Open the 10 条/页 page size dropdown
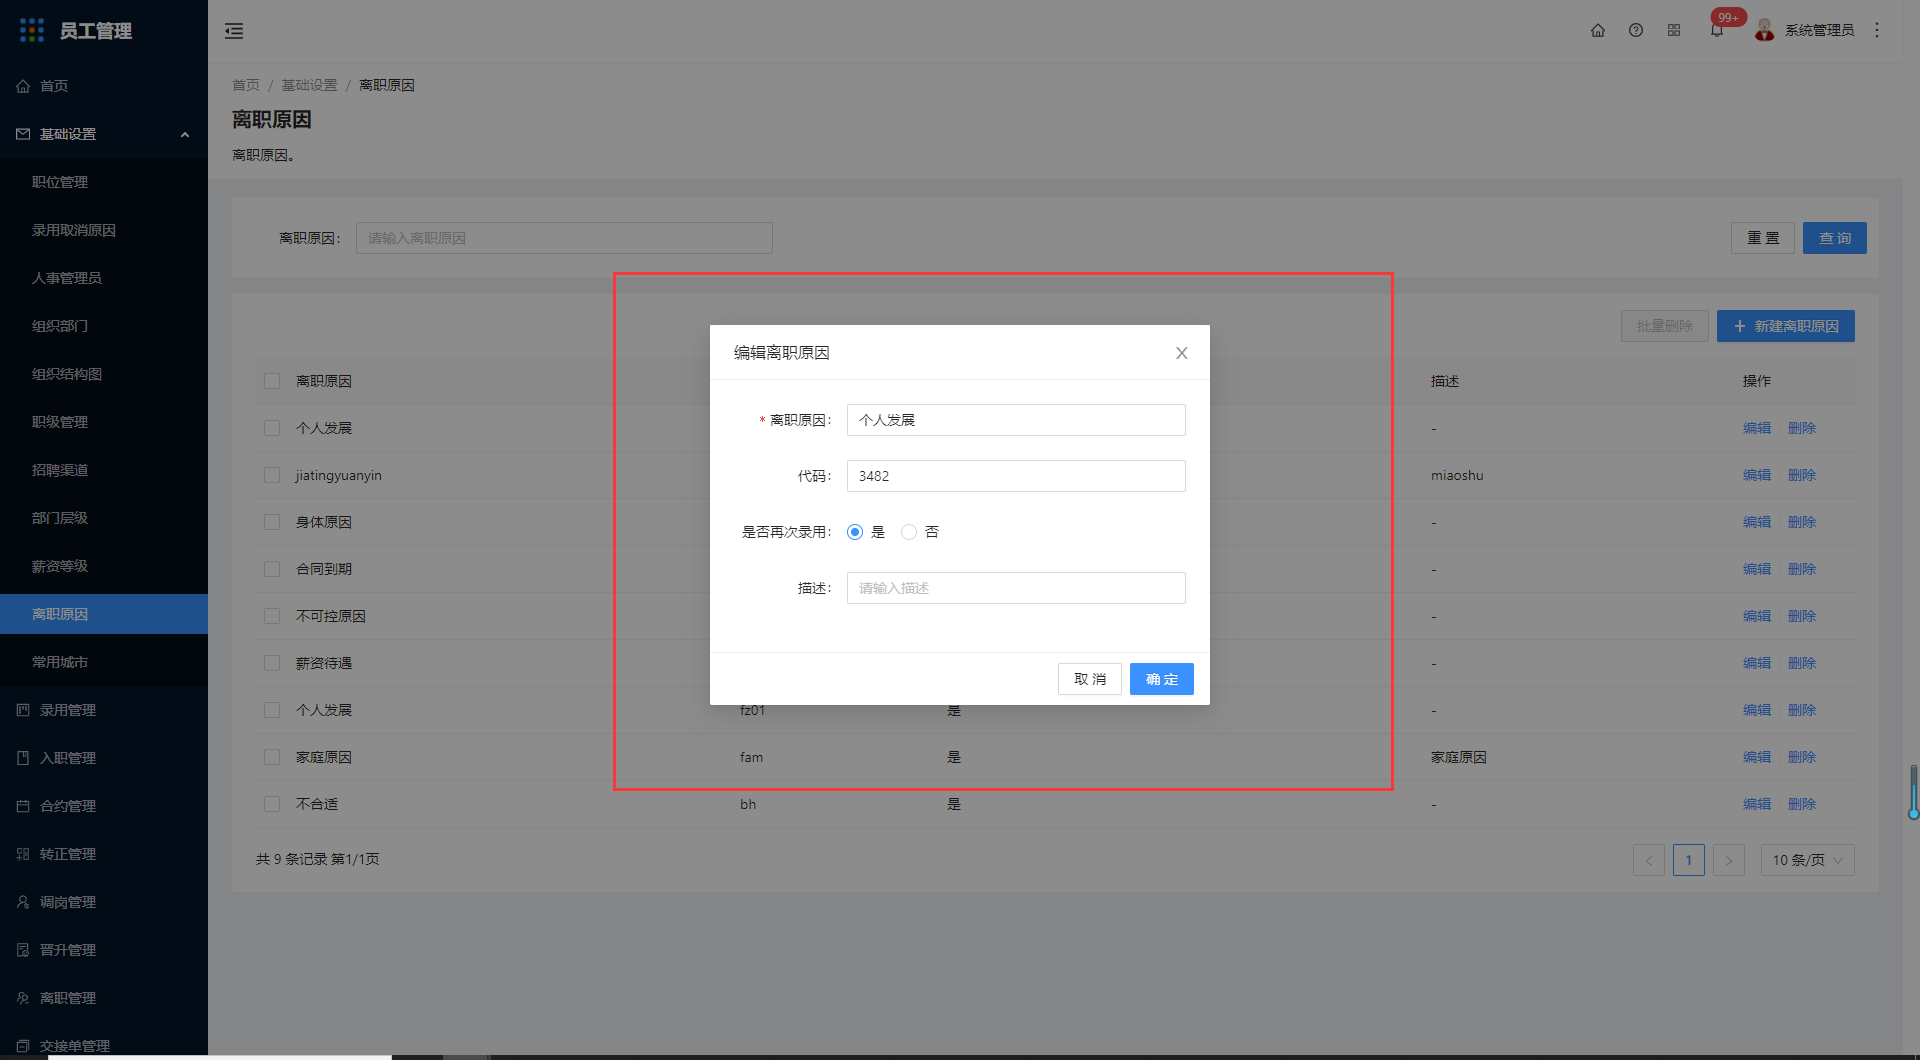 tap(1808, 860)
